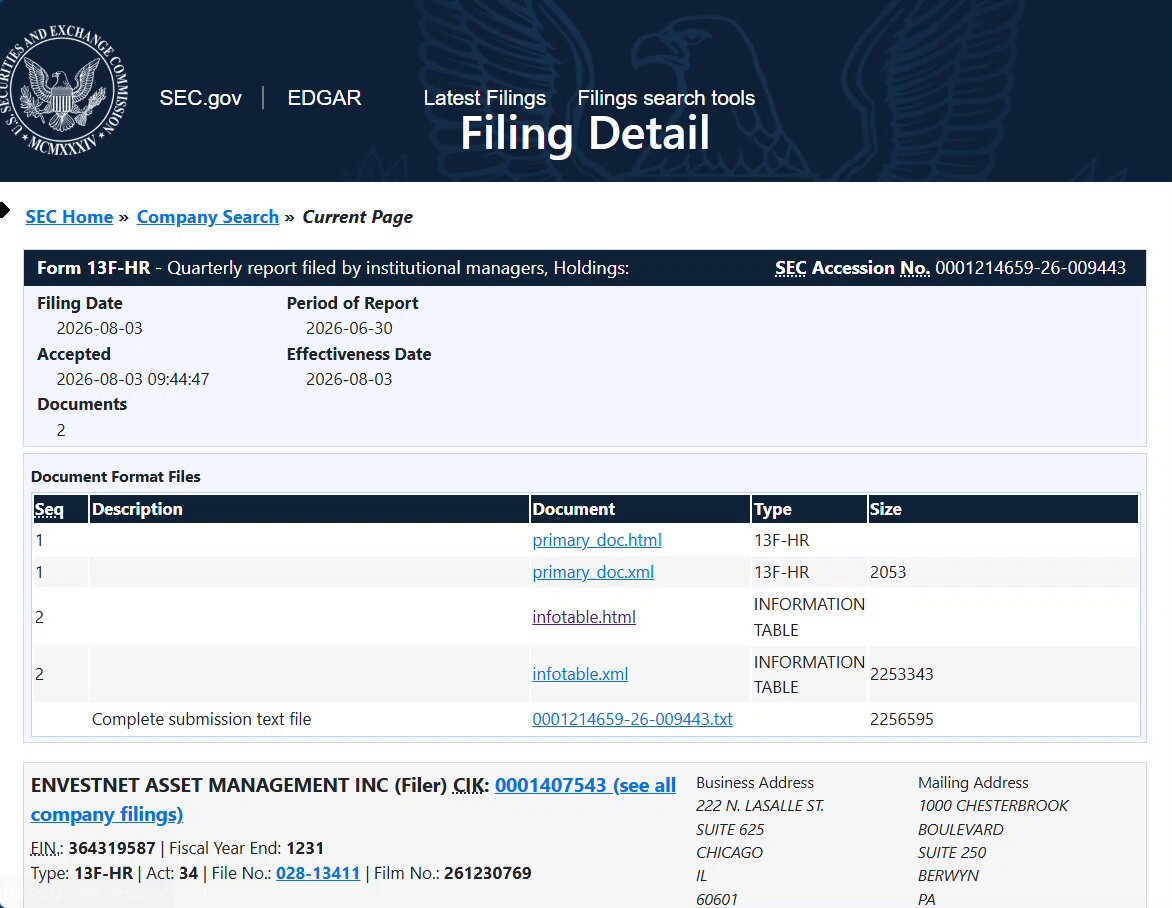Viewport: 1172px width, 908px height.
Task: Click EIN value 364319587
Action: pos(112,848)
